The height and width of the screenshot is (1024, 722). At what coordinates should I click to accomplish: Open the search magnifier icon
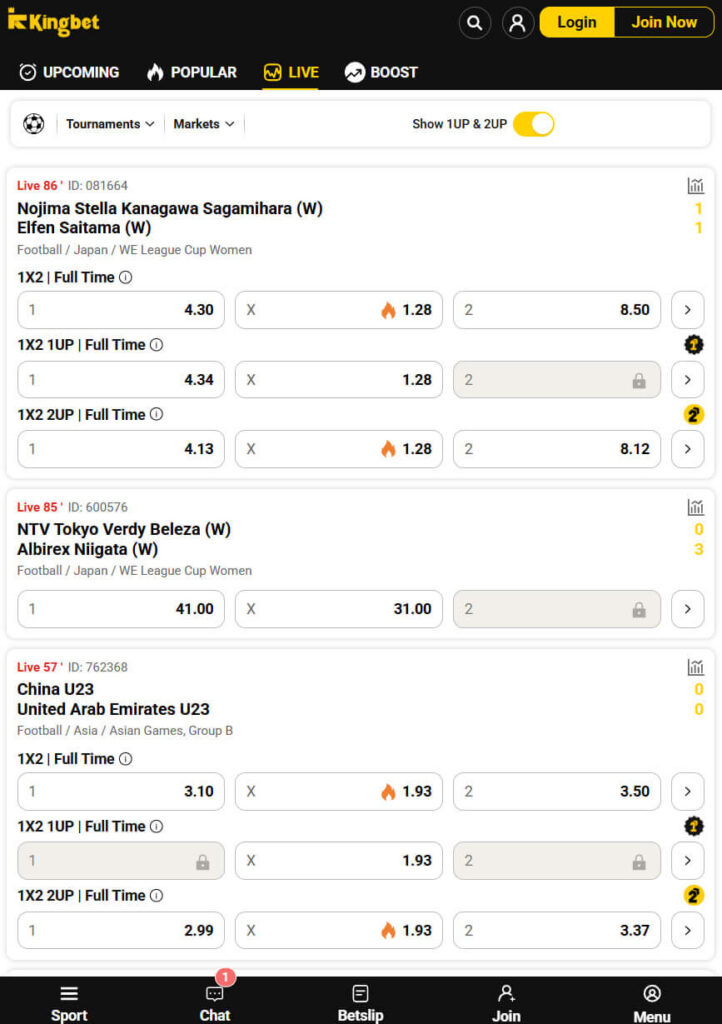(x=475, y=23)
